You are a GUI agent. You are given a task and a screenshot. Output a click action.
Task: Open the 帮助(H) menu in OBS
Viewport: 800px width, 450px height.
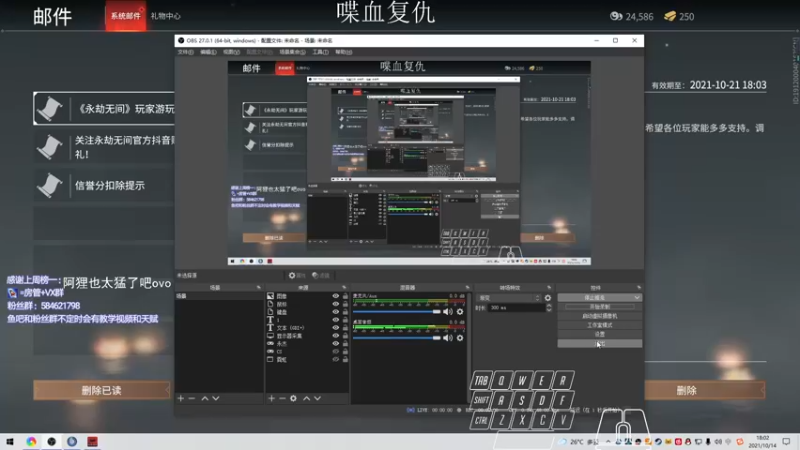coord(343,52)
